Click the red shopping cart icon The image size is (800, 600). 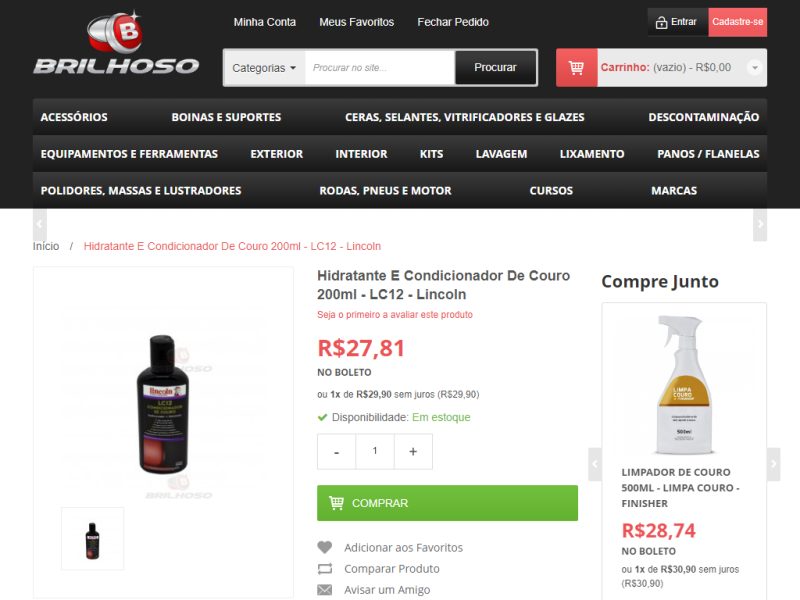click(577, 67)
